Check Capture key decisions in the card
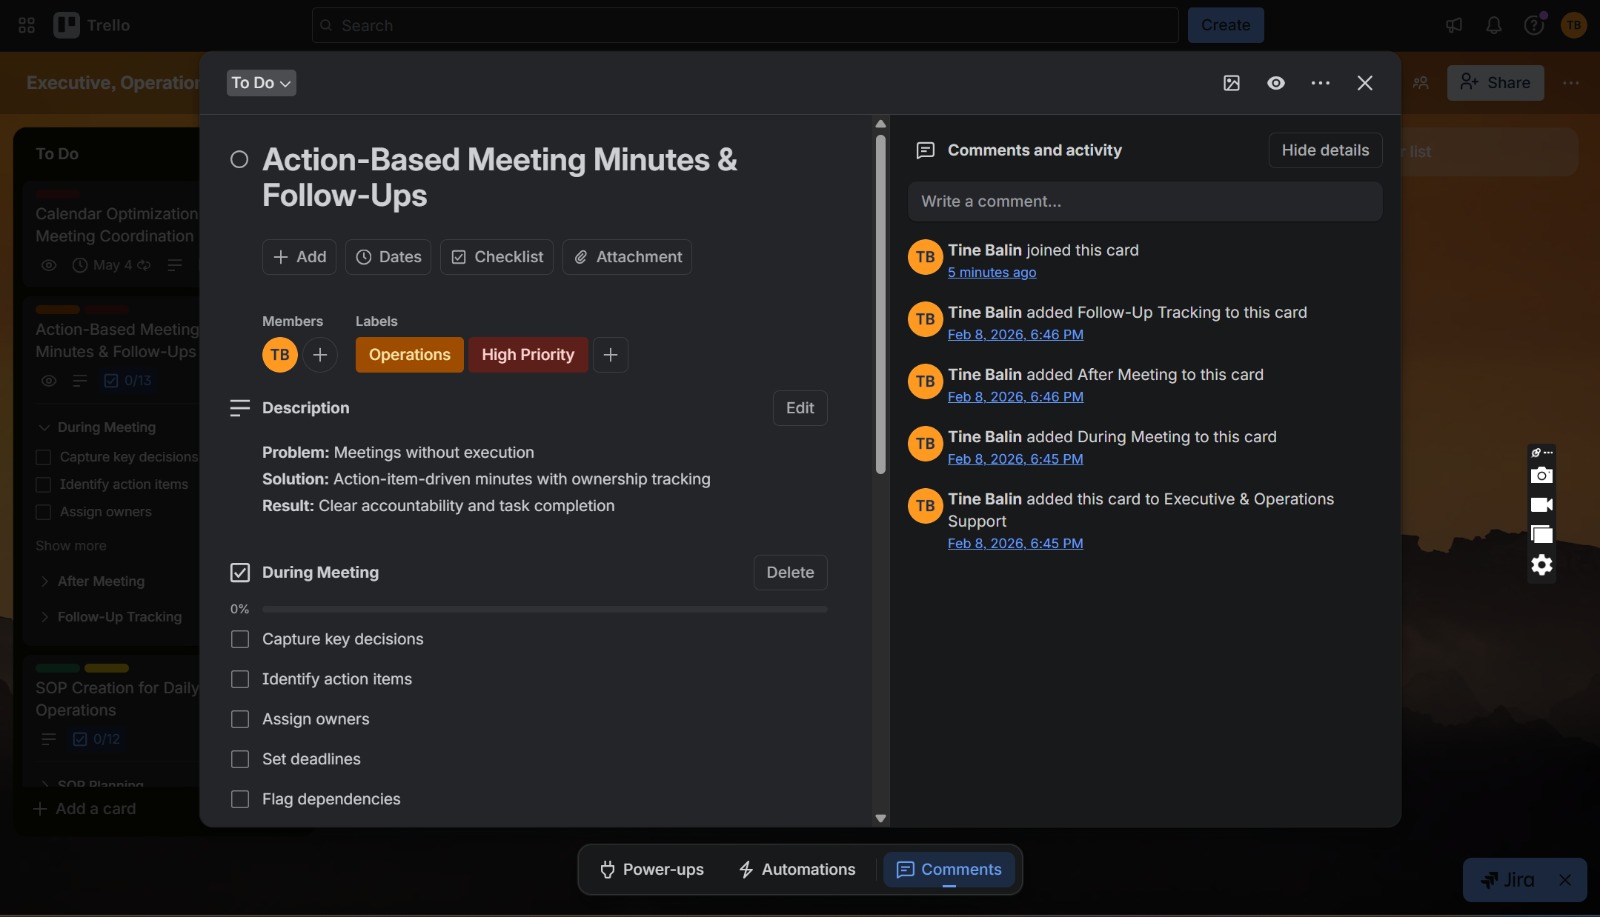This screenshot has height=917, width=1600. tap(240, 639)
